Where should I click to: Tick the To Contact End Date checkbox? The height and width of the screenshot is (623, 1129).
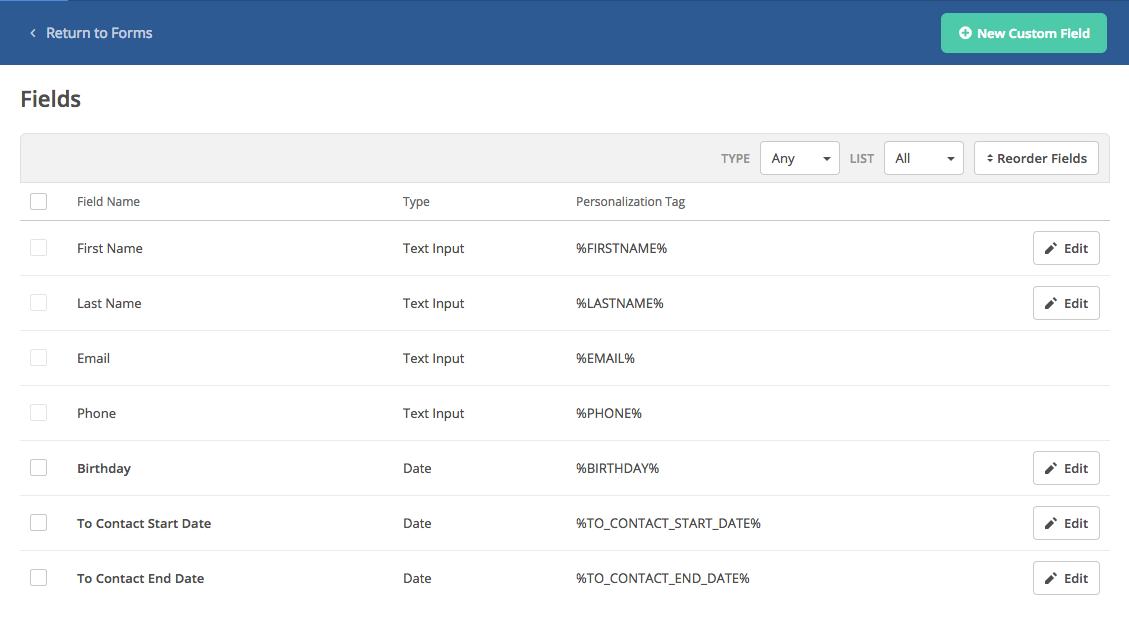tap(39, 578)
